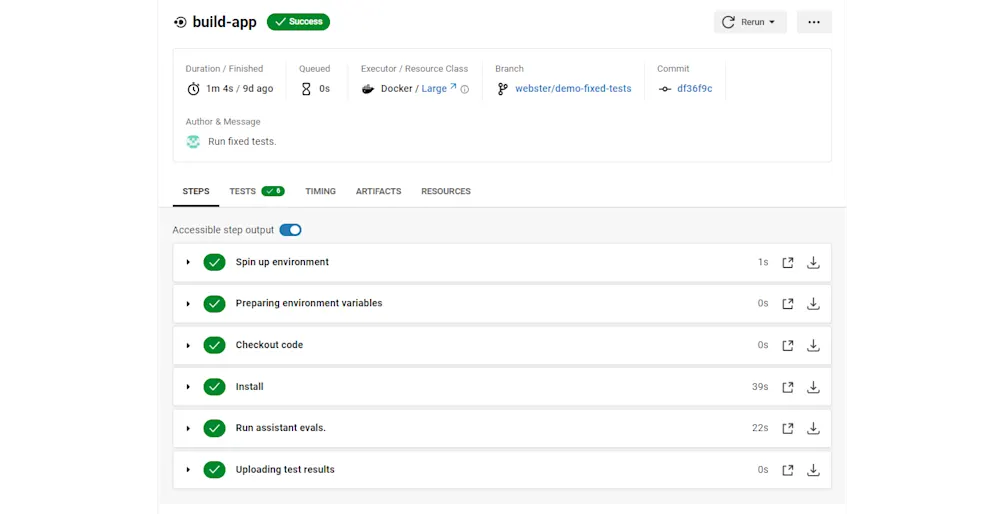Download Spin up environment step output
1003x514 pixels.
click(813, 262)
